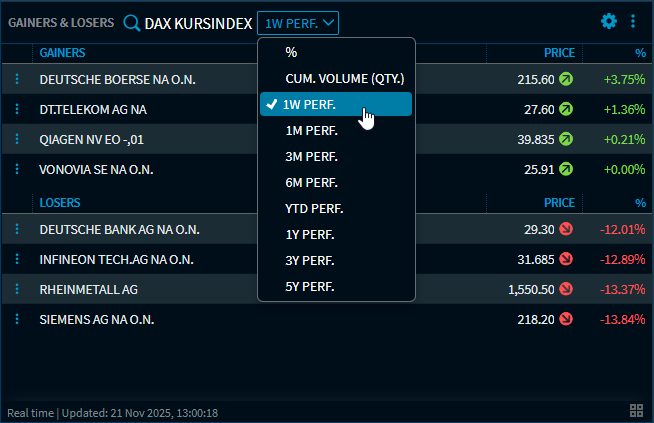
Task: Click the grid layout icon in bottom corner
Action: pyautogui.click(x=636, y=411)
